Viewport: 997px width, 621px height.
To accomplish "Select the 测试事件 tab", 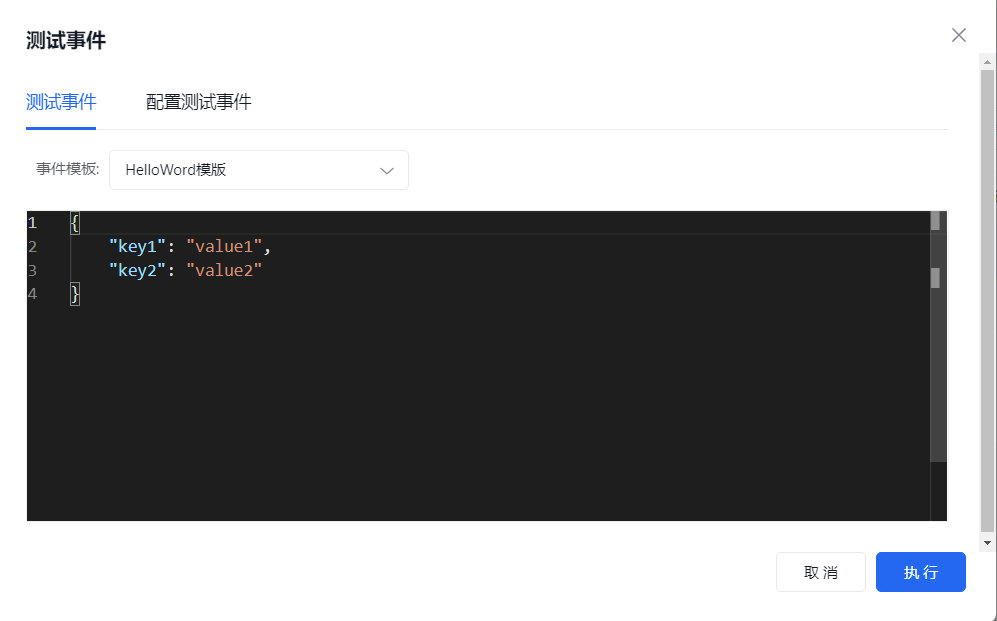I will point(61,102).
